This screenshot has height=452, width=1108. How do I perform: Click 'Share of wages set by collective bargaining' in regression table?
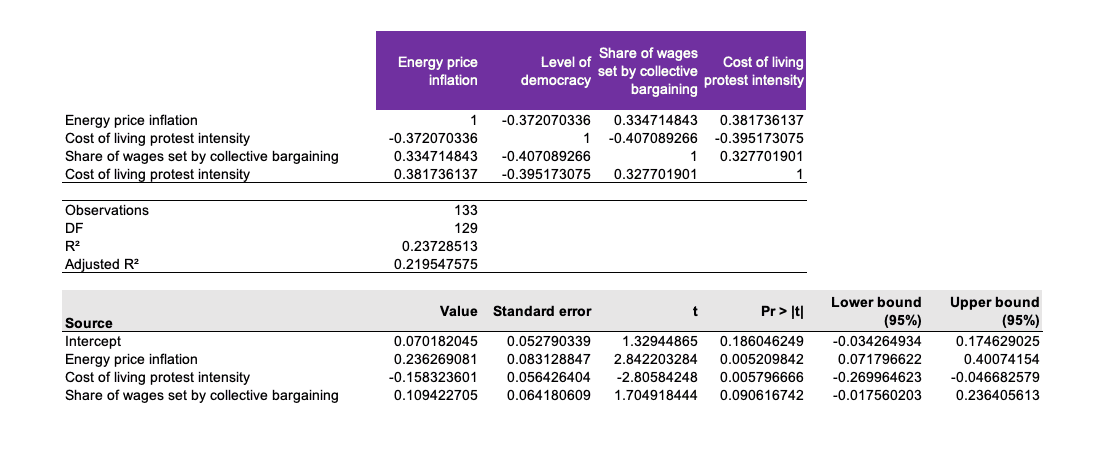coord(201,396)
